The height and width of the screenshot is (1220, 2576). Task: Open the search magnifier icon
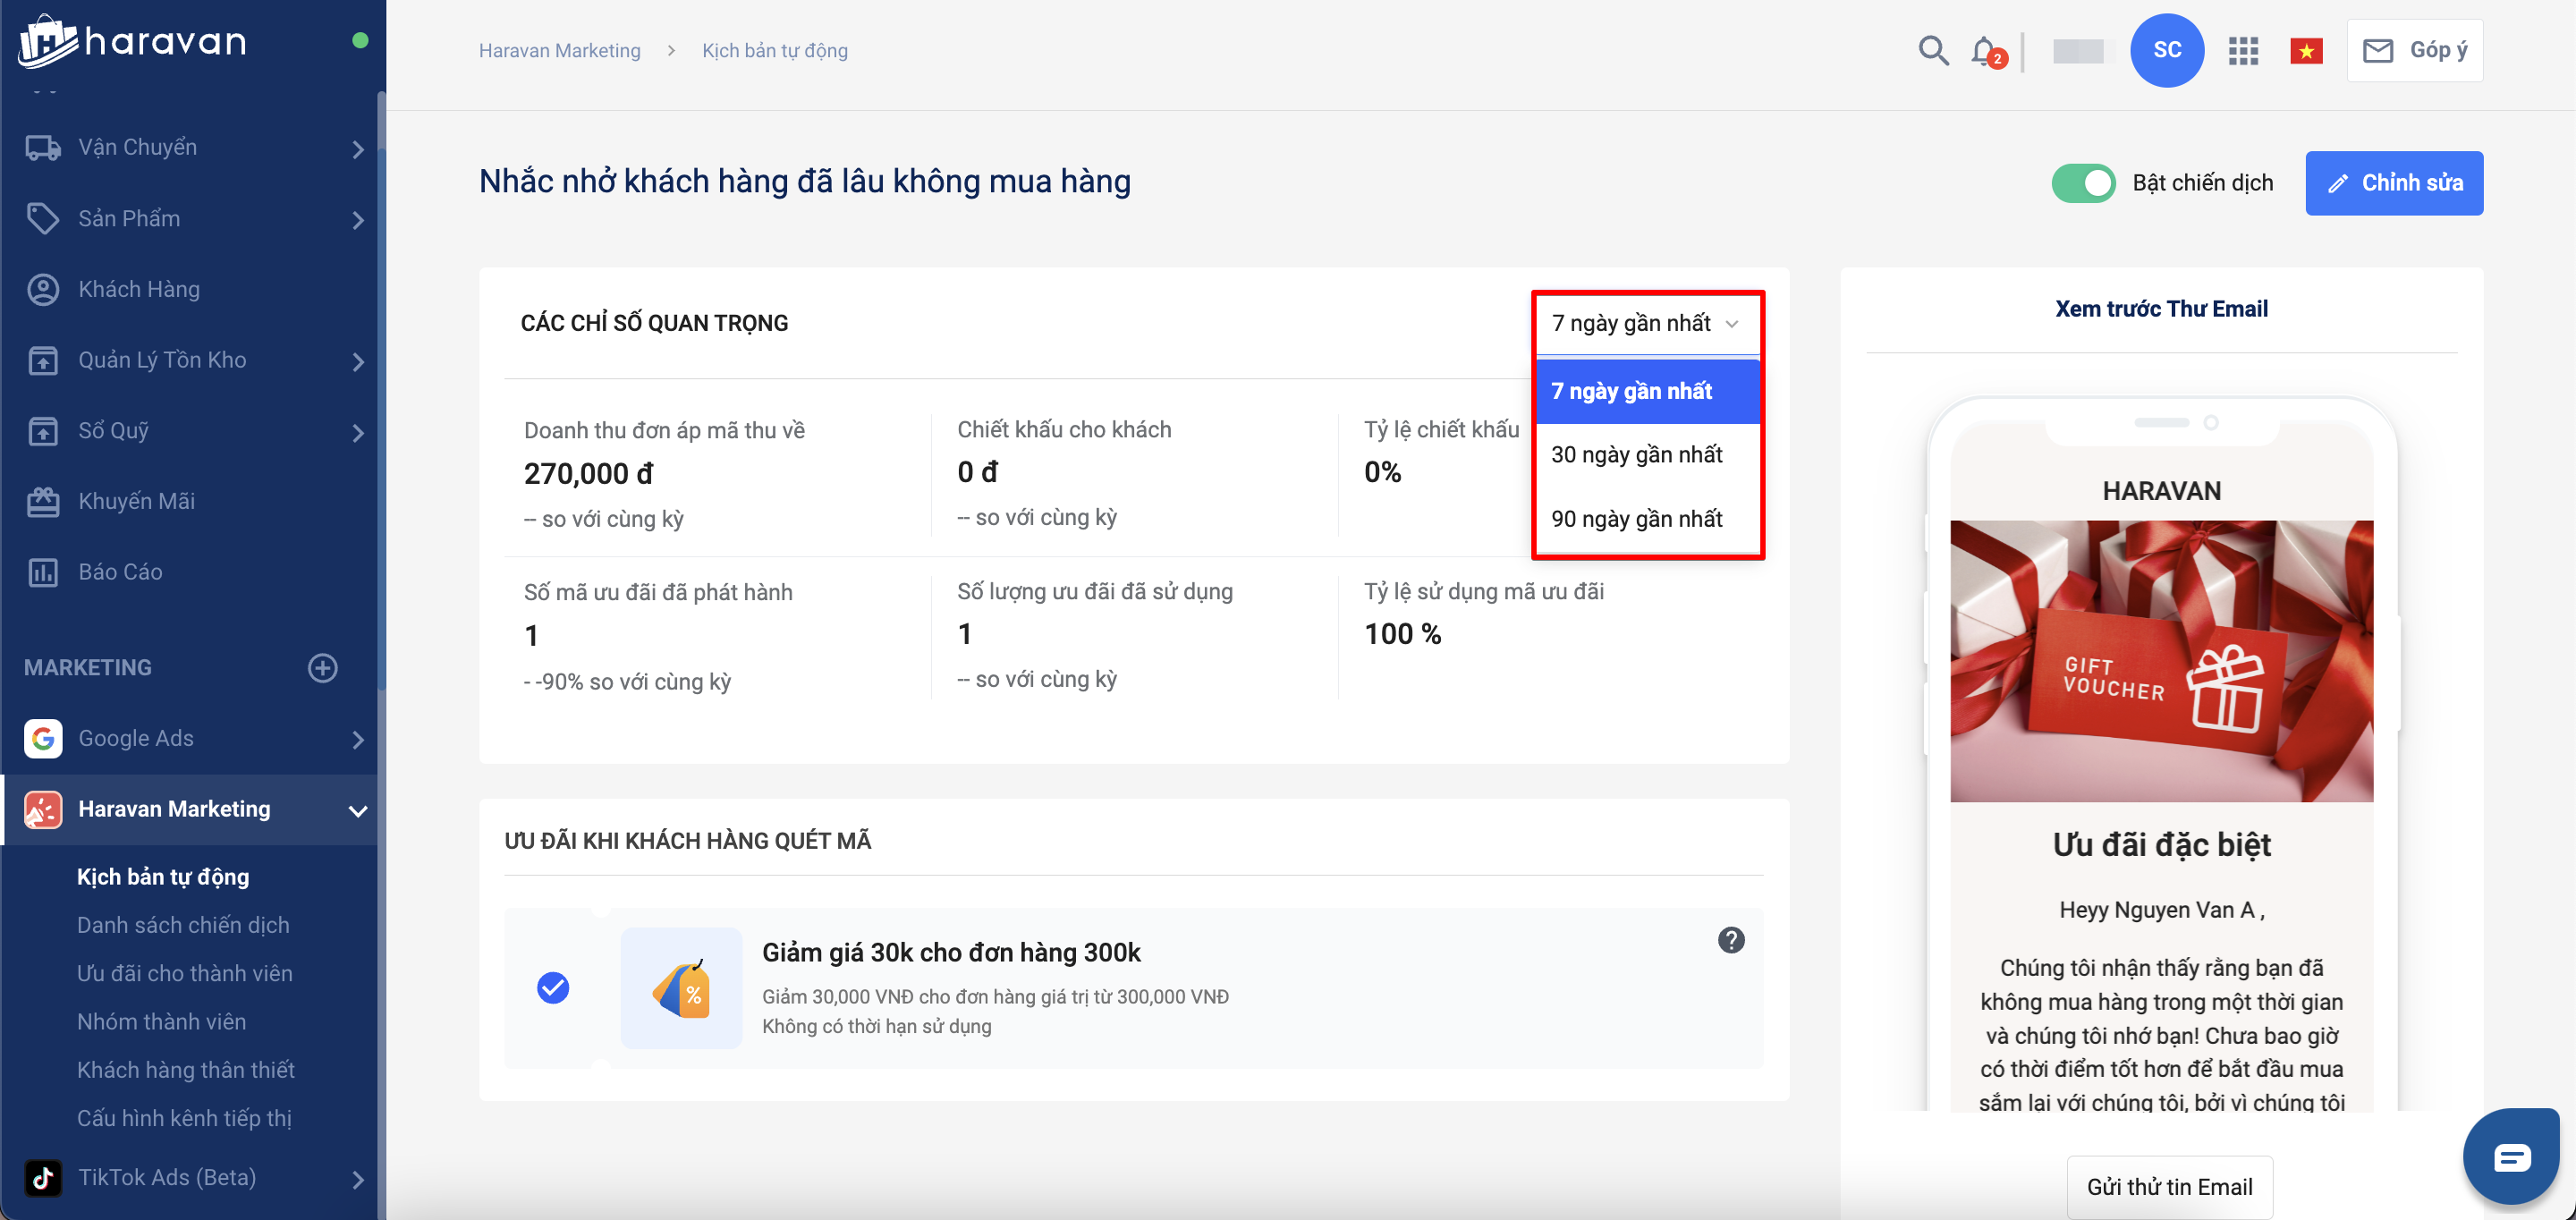point(1933,50)
